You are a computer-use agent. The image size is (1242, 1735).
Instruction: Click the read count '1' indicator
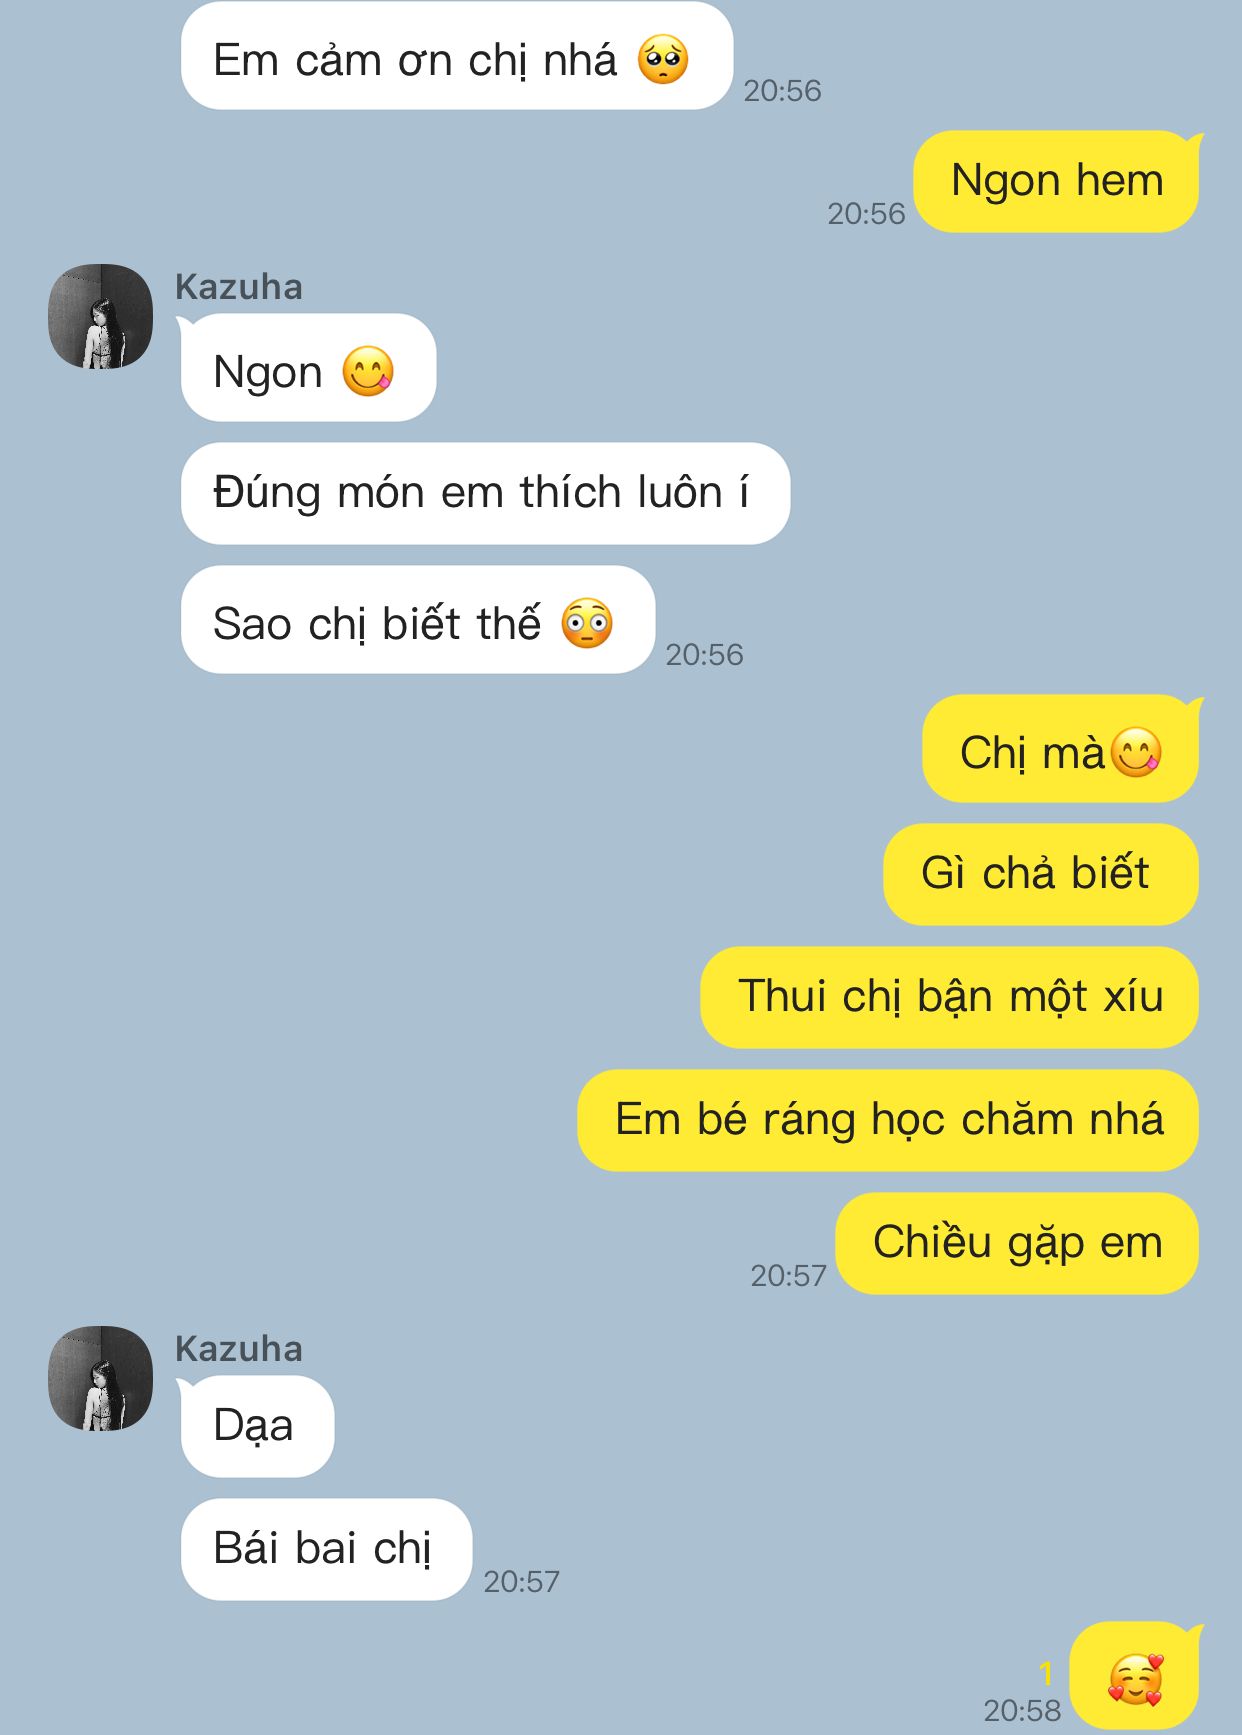click(1046, 1673)
